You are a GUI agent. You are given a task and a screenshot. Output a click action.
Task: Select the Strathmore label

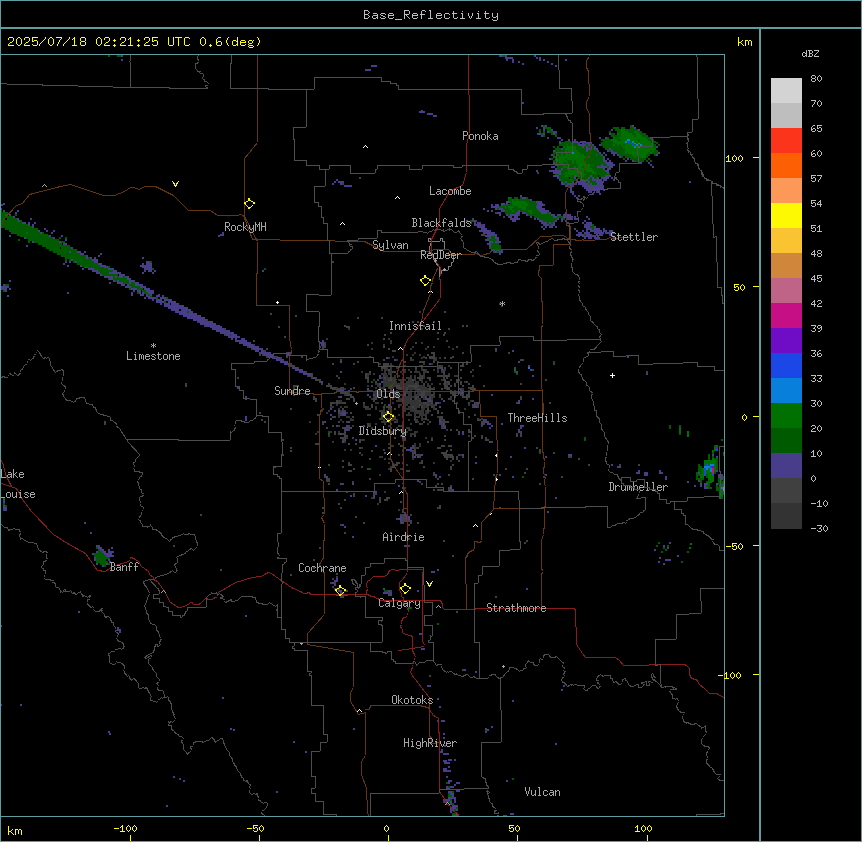pyautogui.click(x=516, y=608)
